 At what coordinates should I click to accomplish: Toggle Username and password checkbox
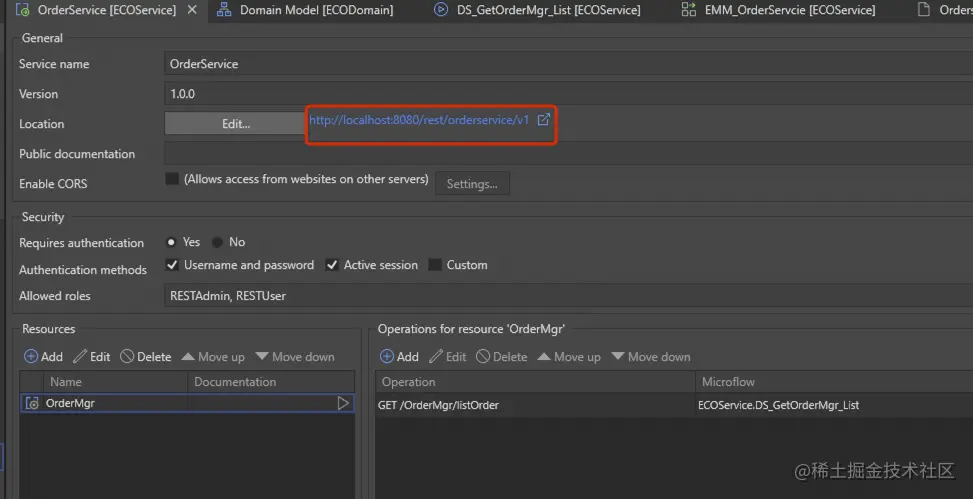pos(172,265)
